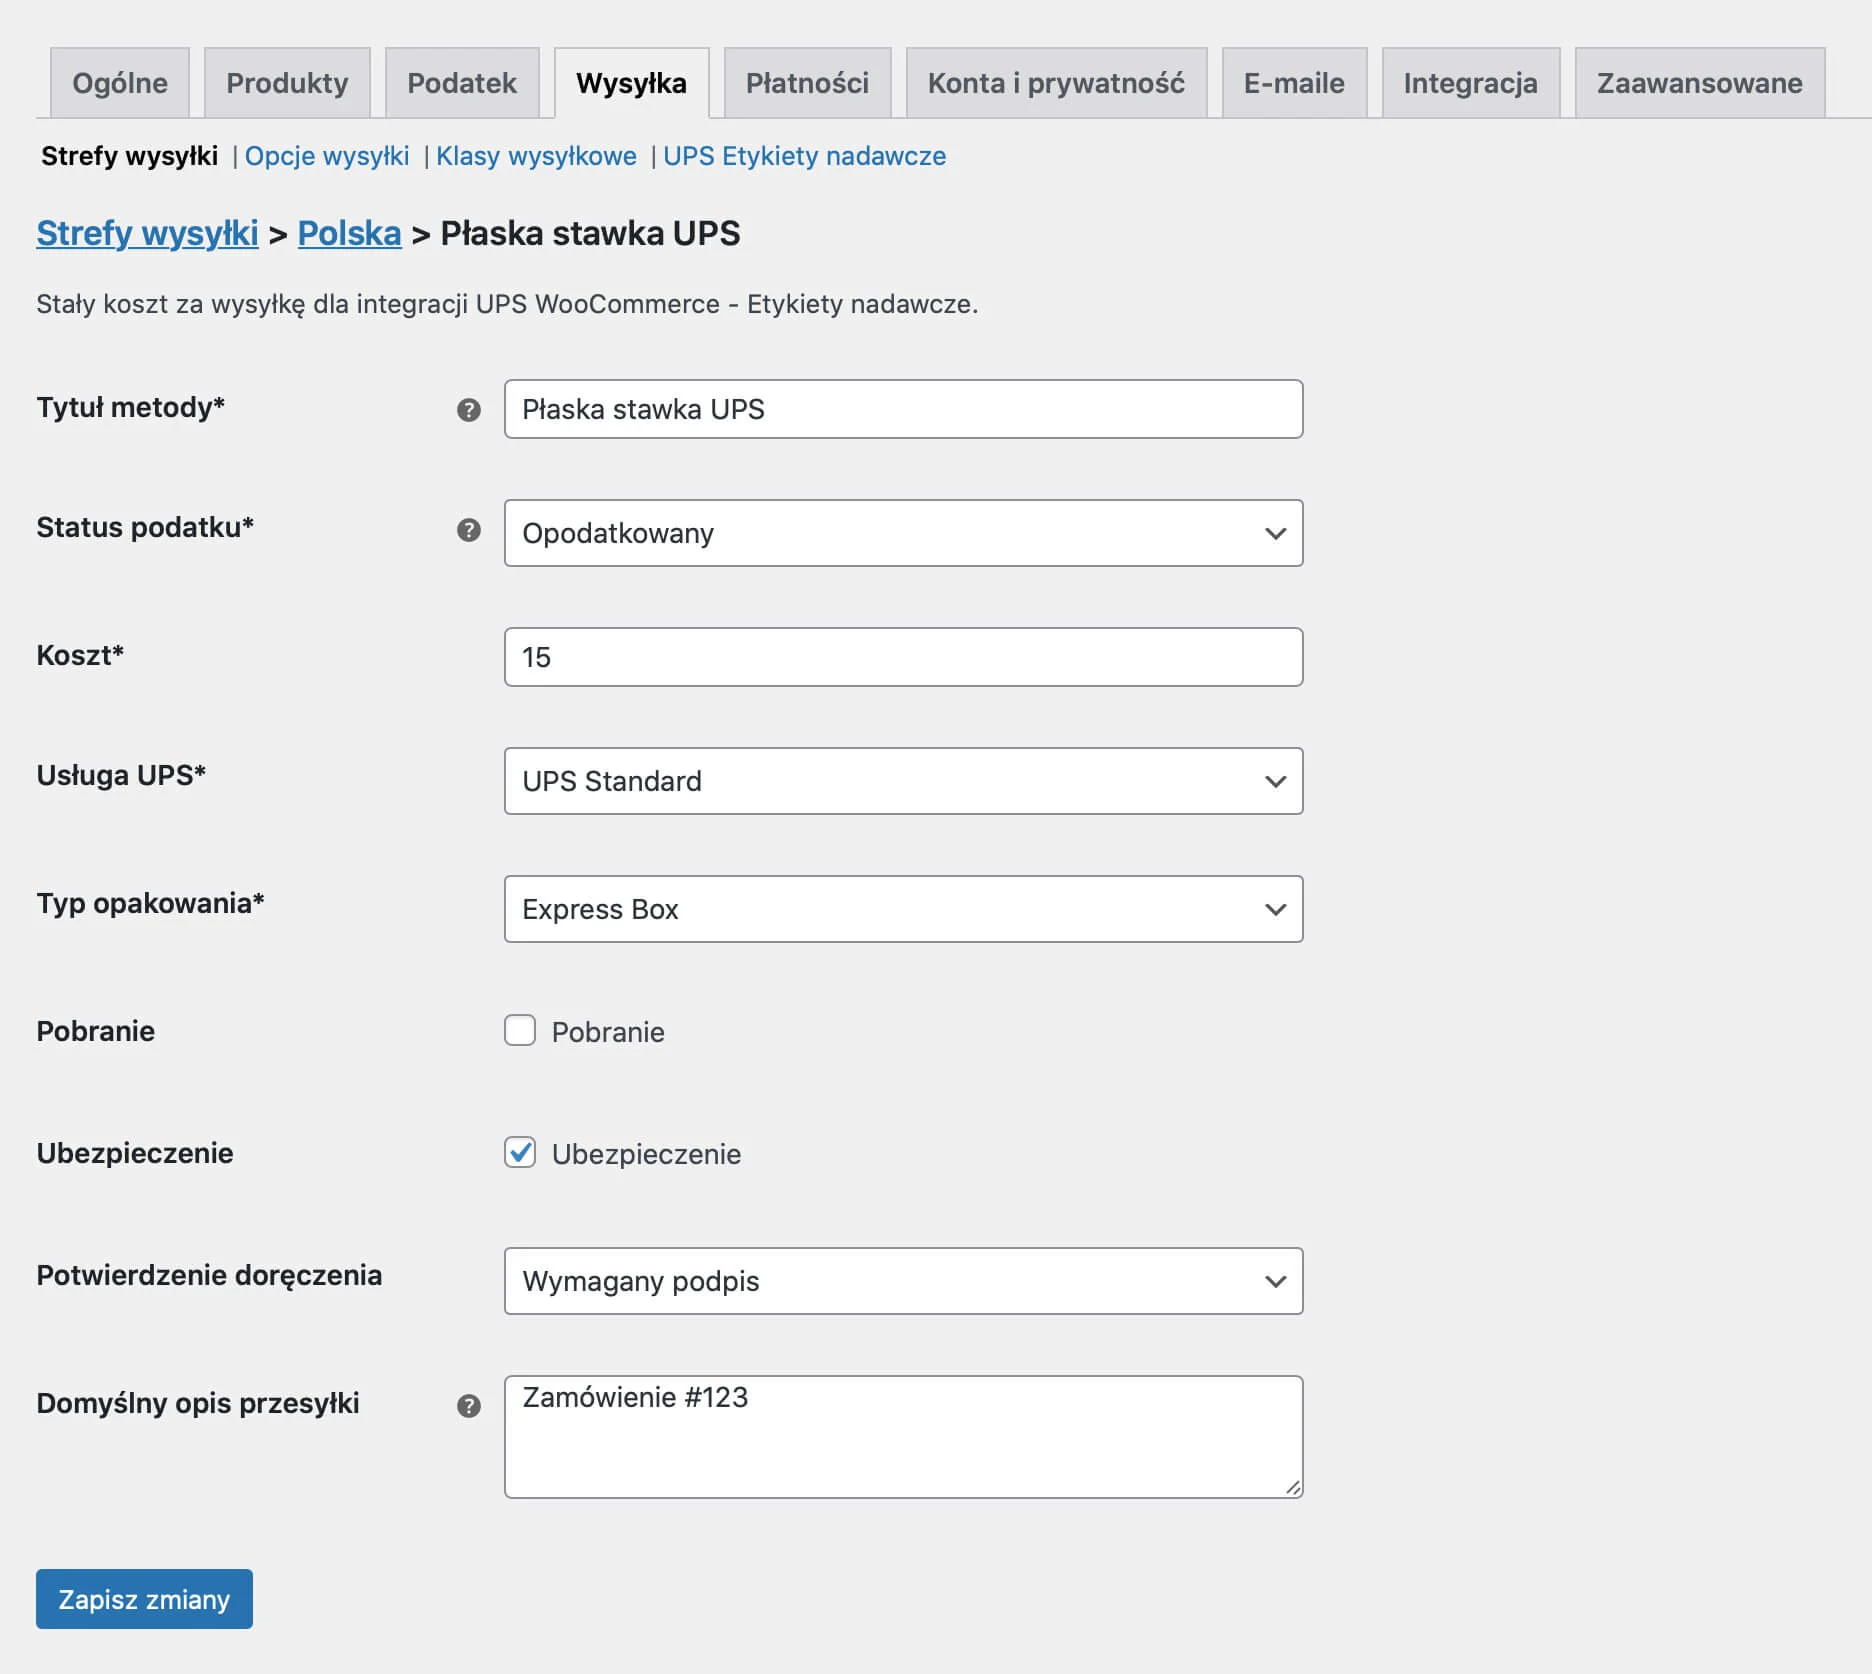The width and height of the screenshot is (1872, 1674).
Task: Open the Klasy wysyłkowe link
Action: 536,156
